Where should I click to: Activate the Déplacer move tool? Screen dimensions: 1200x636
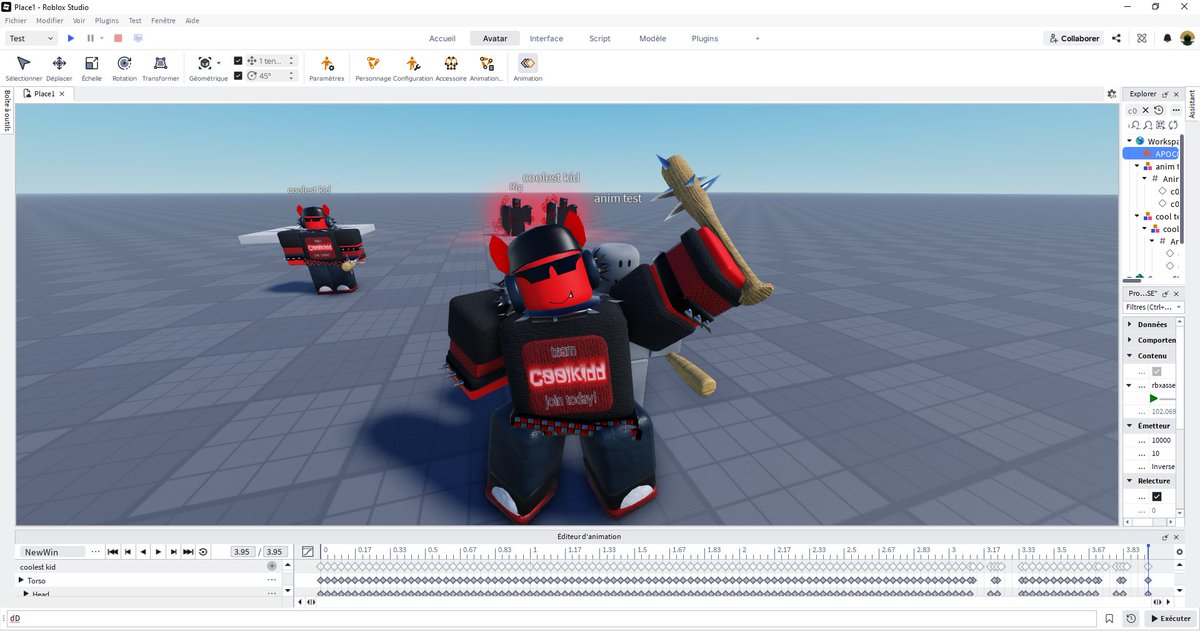[59, 67]
